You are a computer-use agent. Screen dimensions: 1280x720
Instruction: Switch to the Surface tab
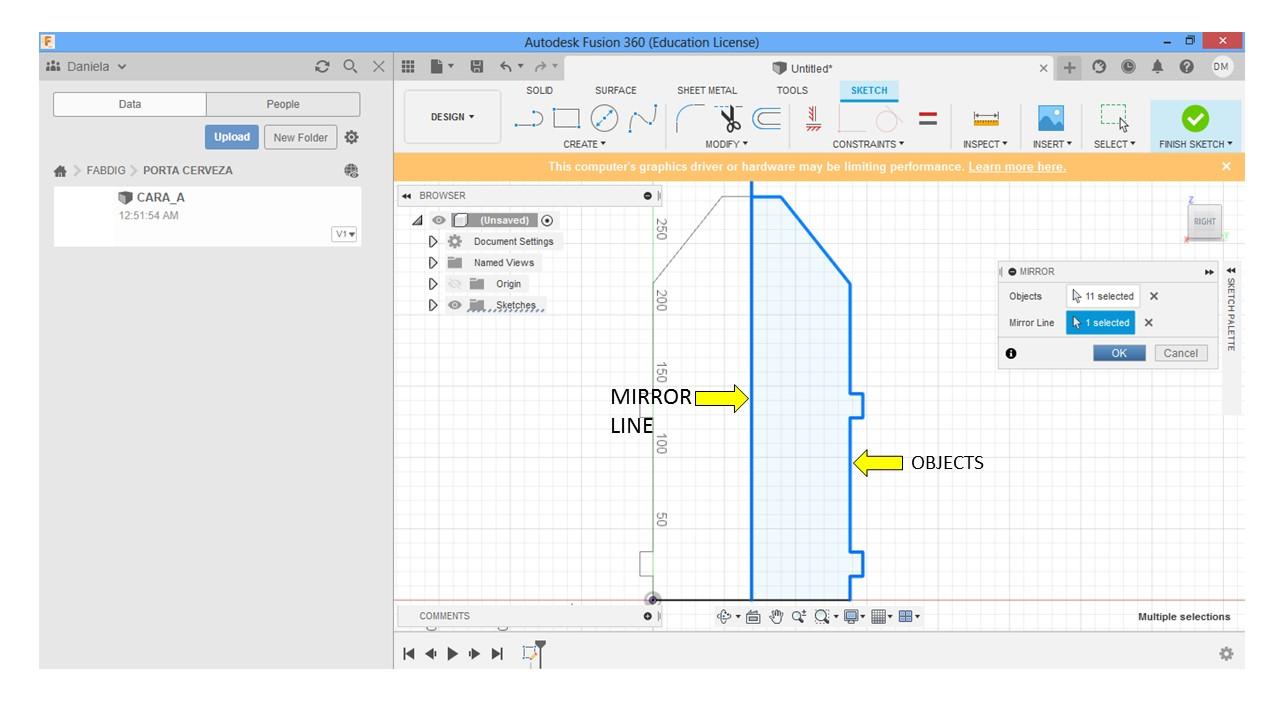(616, 90)
